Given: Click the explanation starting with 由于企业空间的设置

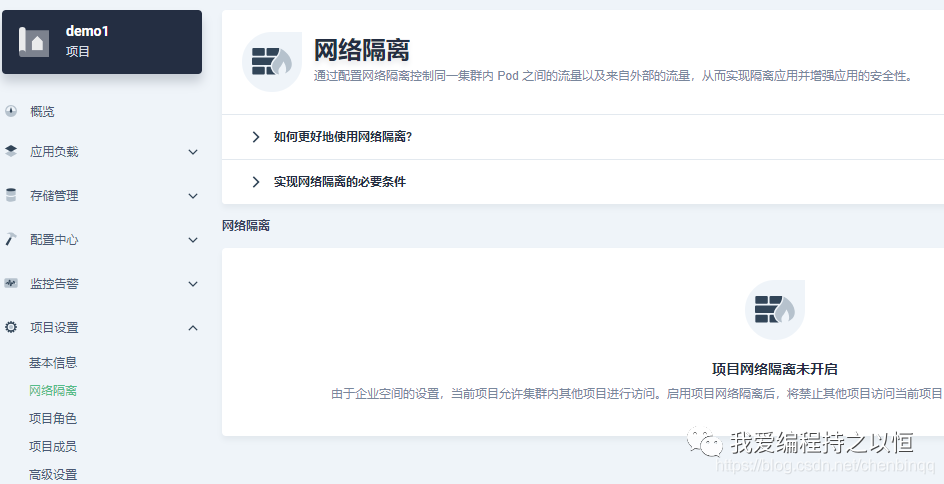Looking at the screenshot, I should pyautogui.click(x=637, y=394).
